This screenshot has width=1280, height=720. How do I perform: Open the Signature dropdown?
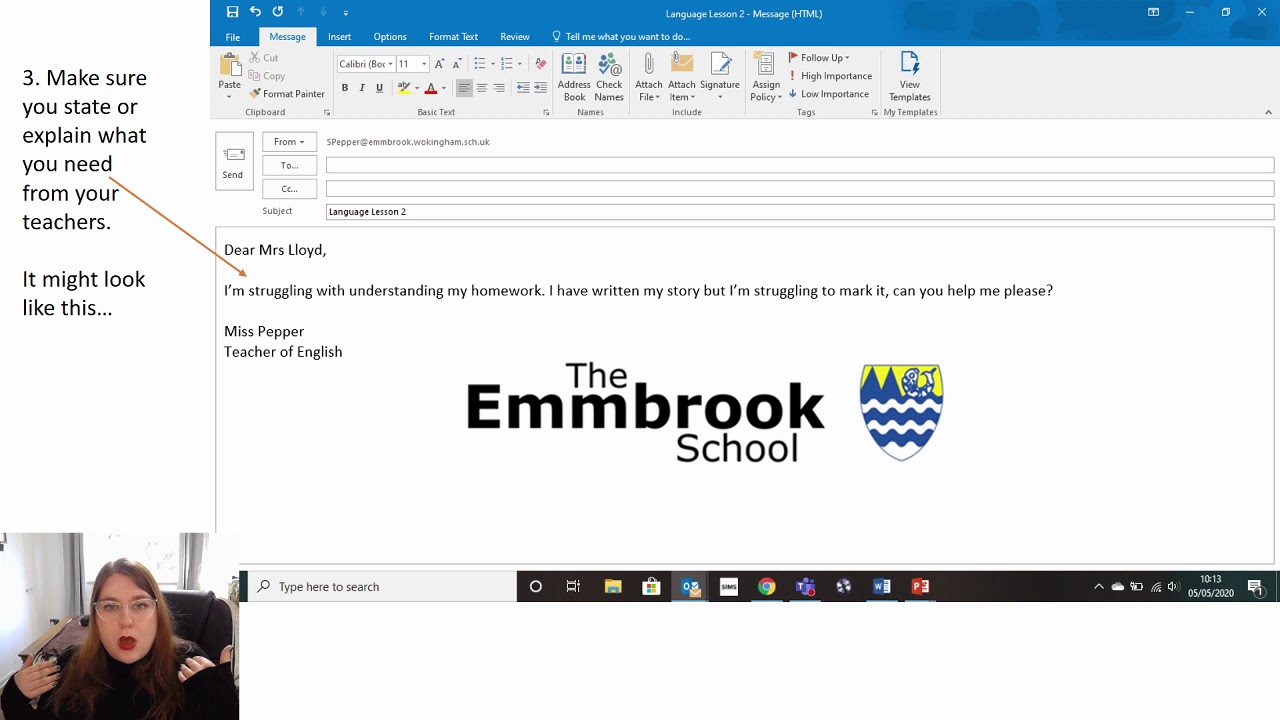point(719,77)
